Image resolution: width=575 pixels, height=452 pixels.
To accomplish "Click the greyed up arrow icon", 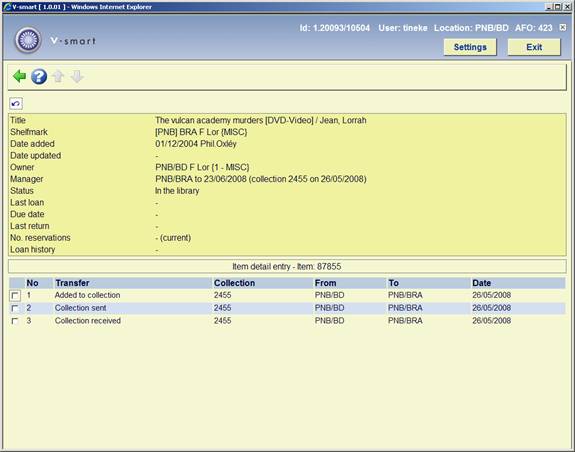I will point(58,77).
